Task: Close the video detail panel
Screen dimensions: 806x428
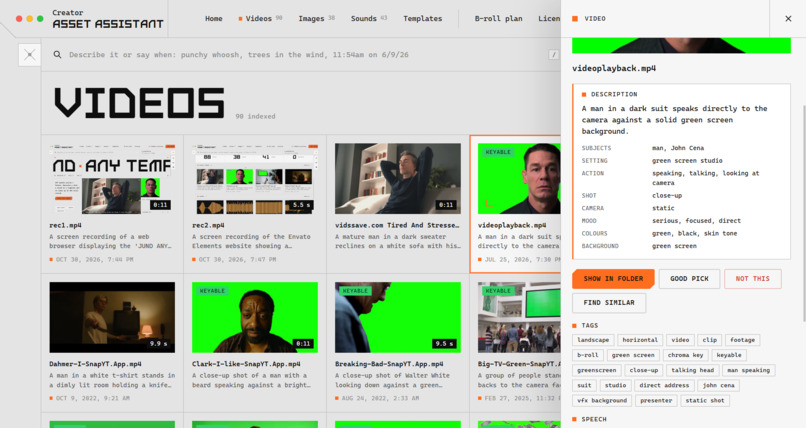Action: pos(788,18)
